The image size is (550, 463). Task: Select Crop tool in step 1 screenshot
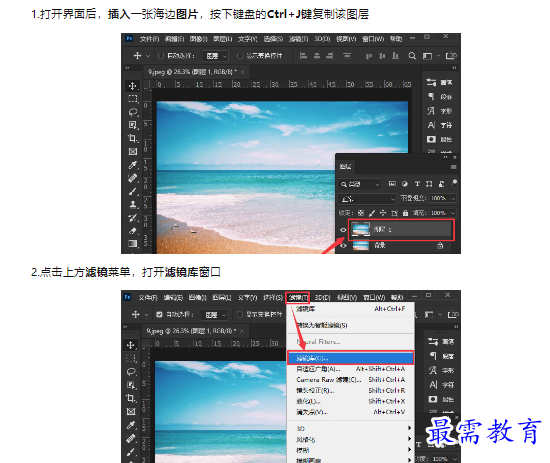tap(133, 138)
